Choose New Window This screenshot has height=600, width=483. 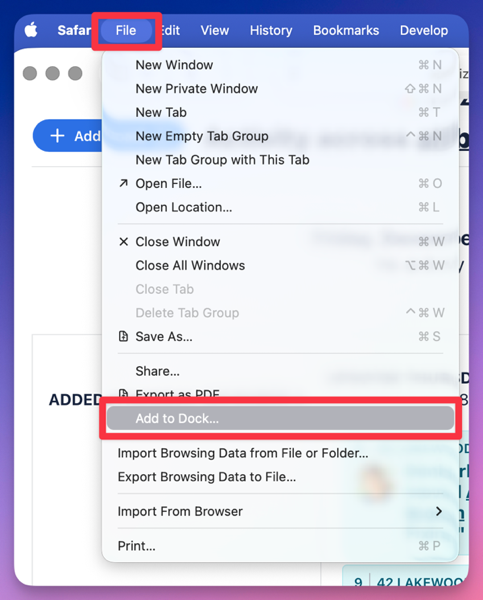[280, 65]
